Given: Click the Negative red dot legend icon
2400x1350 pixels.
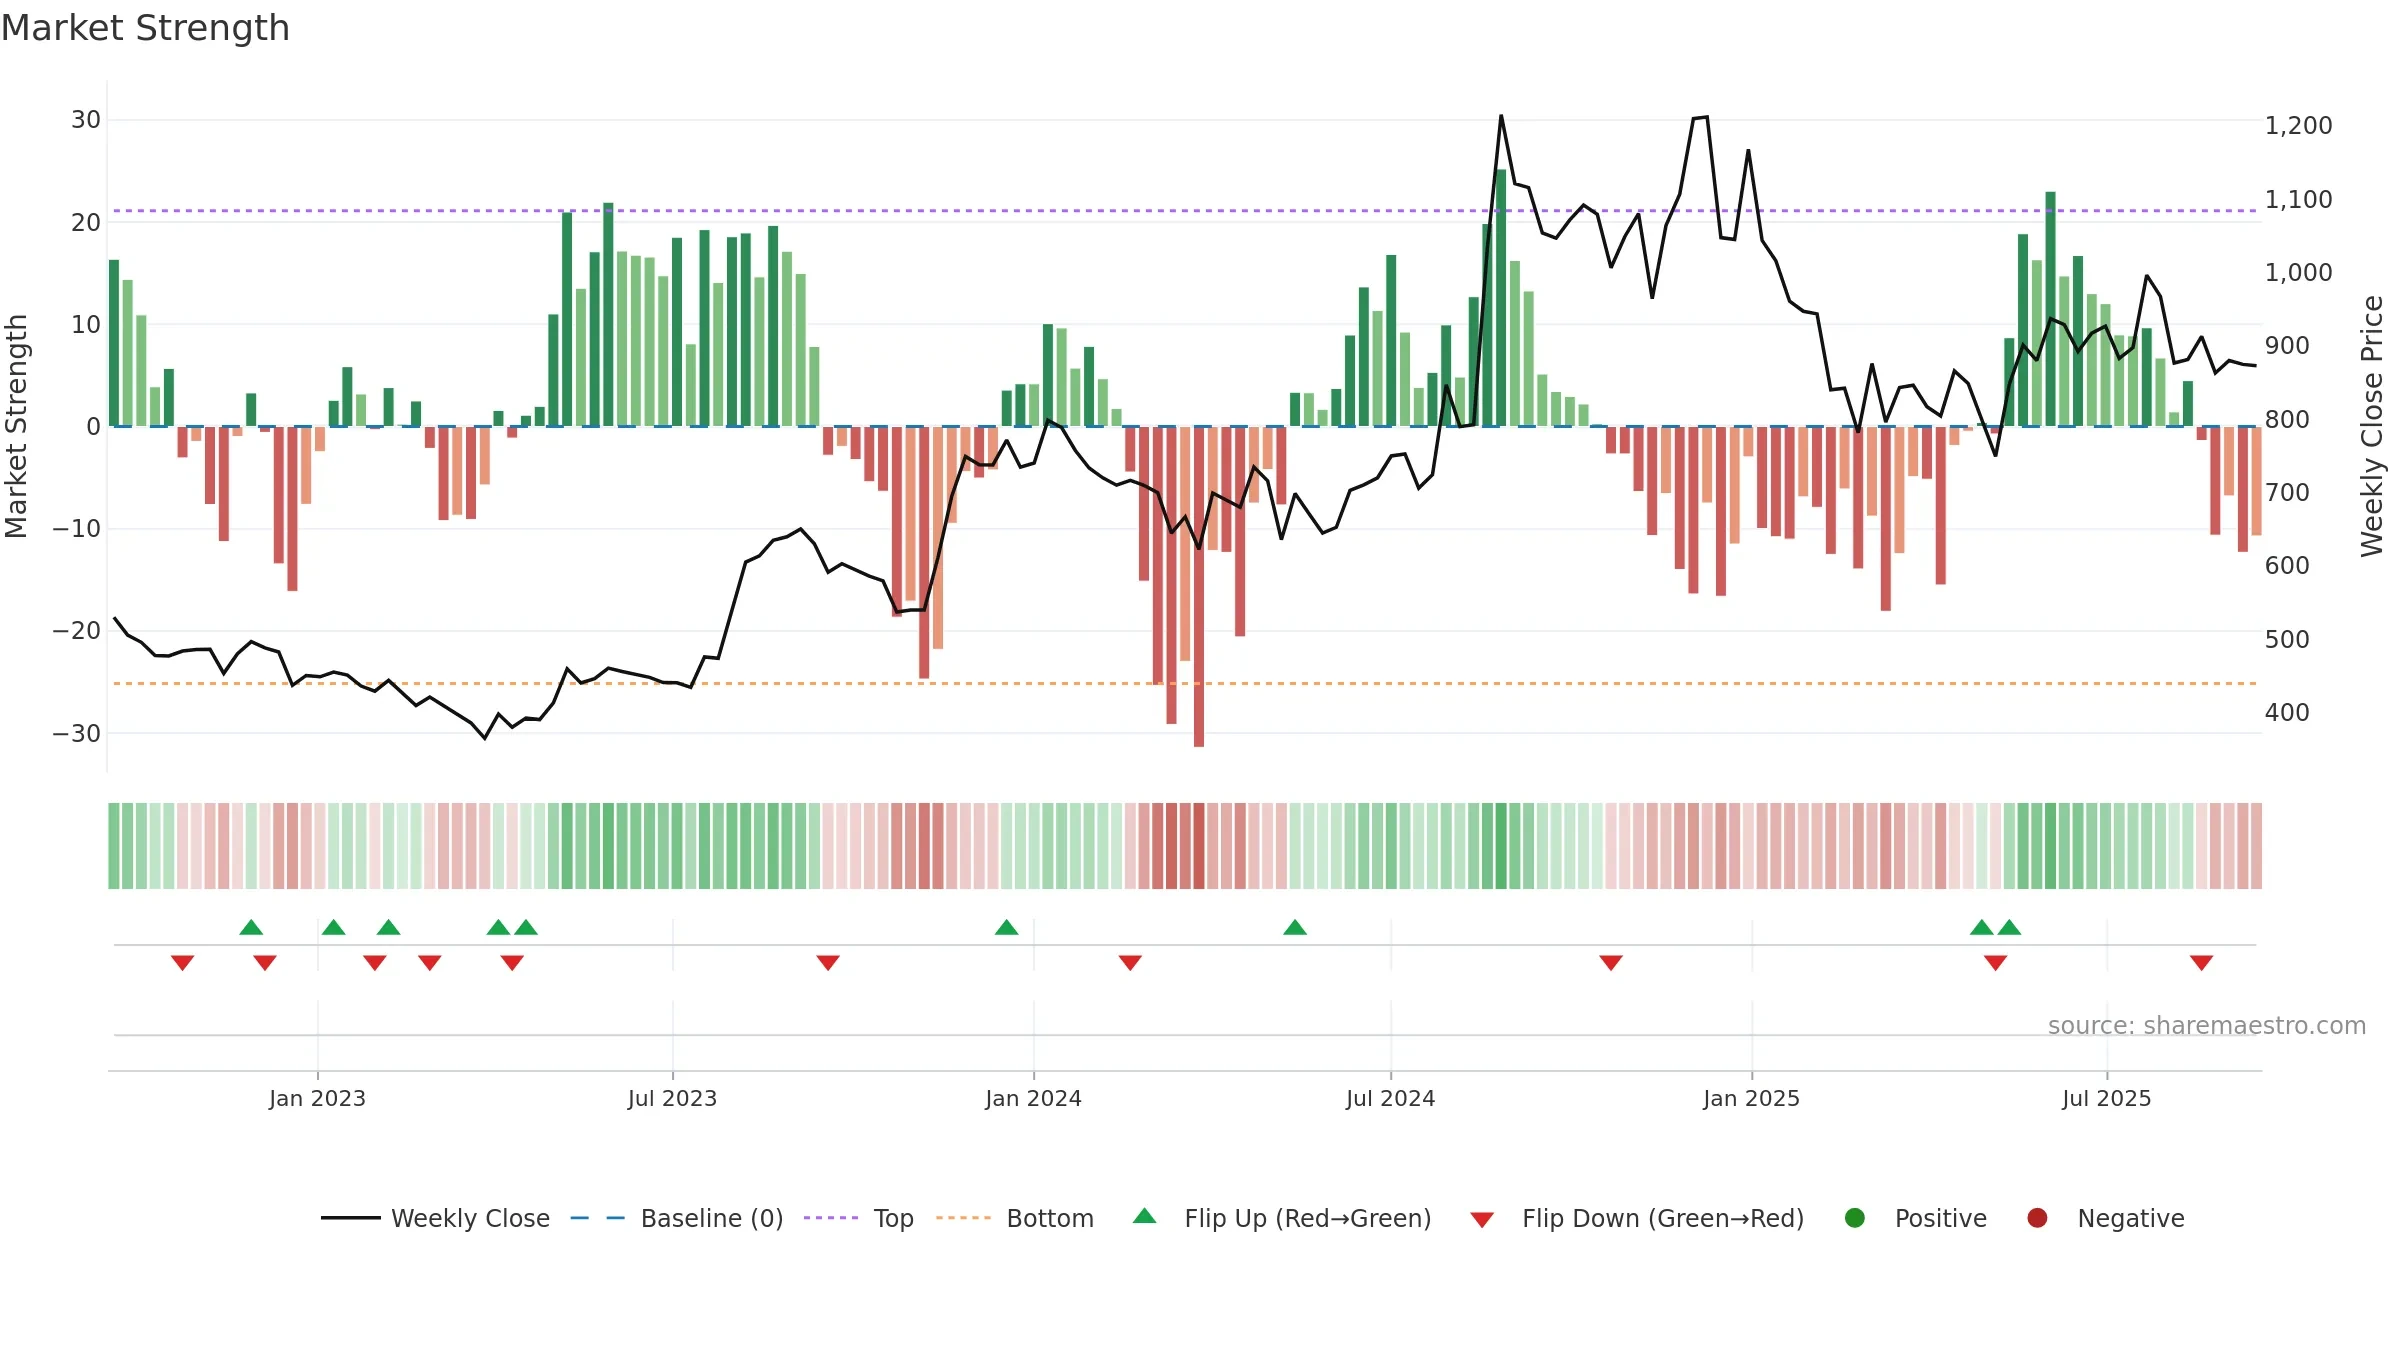Looking at the screenshot, I should pyautogui.click(x=2037, y=1218).
